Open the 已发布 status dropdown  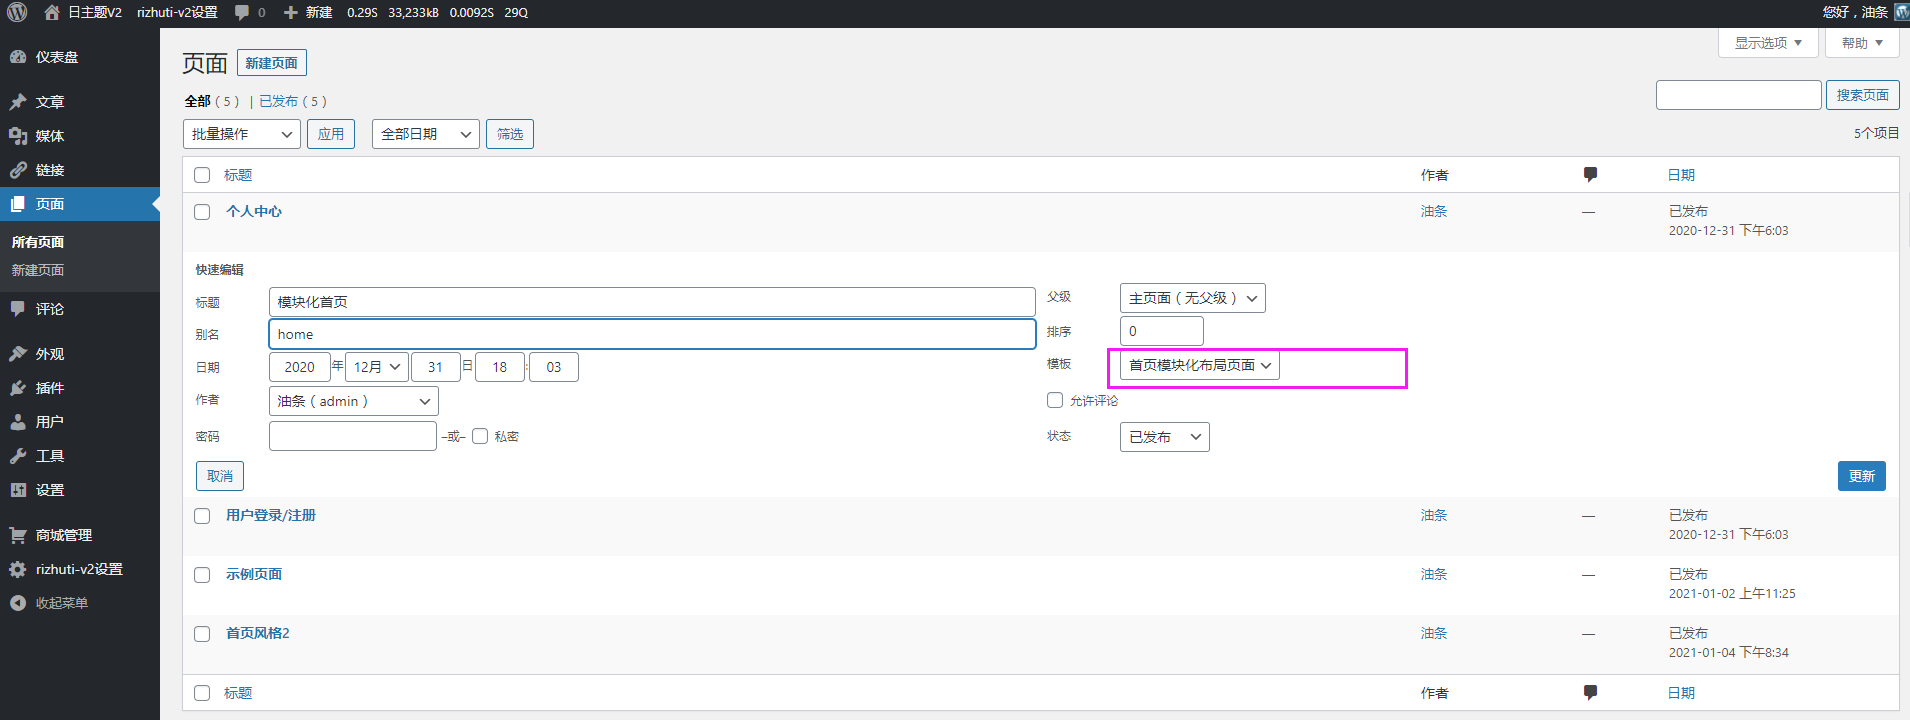pos(1165,437)
